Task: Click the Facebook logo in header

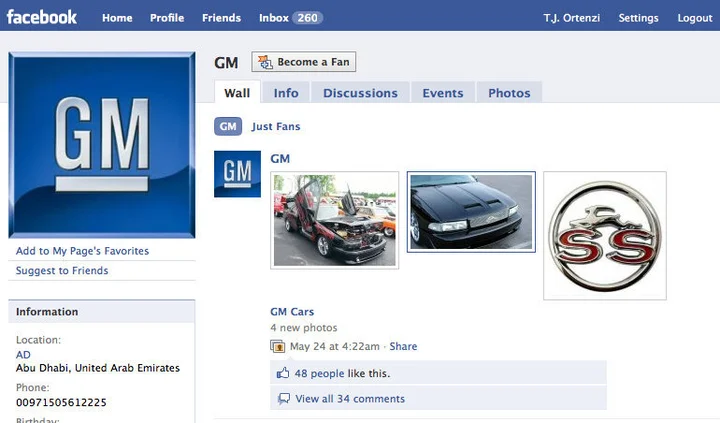Action: tap(42, 17)
